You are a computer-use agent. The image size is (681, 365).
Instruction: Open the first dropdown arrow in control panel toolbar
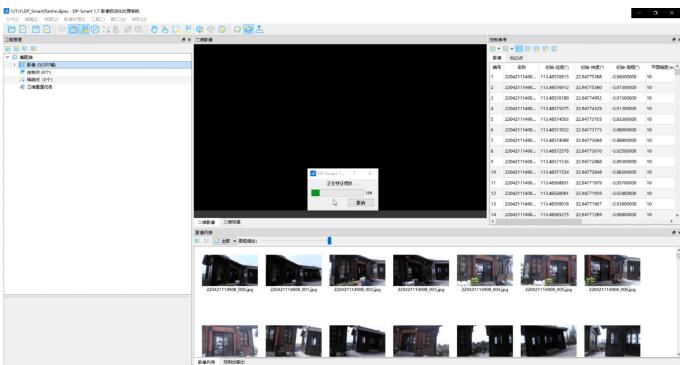(499, 49)
